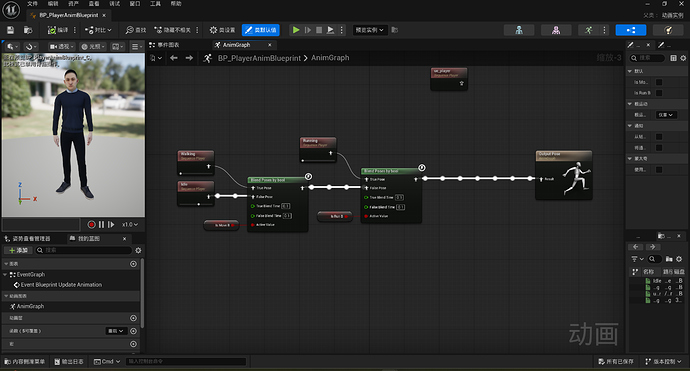690x371 pixels.
Task: Open the Physics asset mode icon
Action: pyautogui.click(x=668, y=30)
